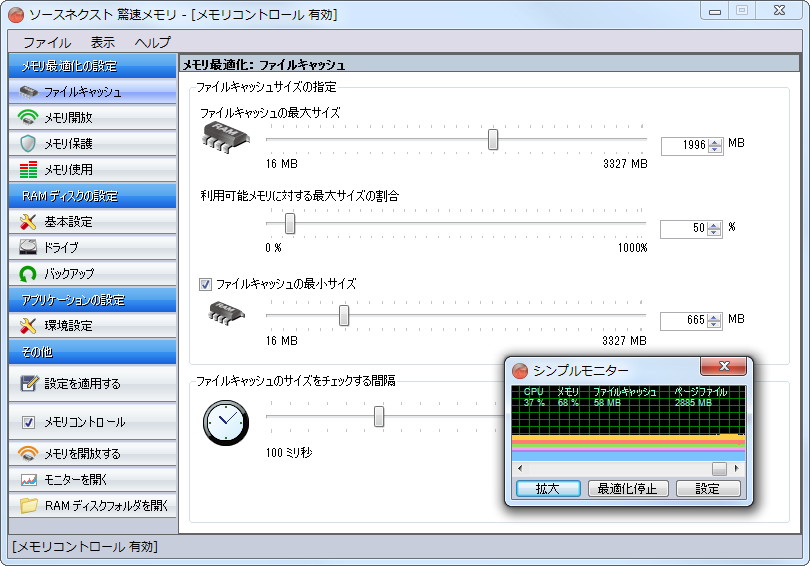Screen dimensions: 810x566
Task: Click the 665 min size input field
Action: point(684,320)
